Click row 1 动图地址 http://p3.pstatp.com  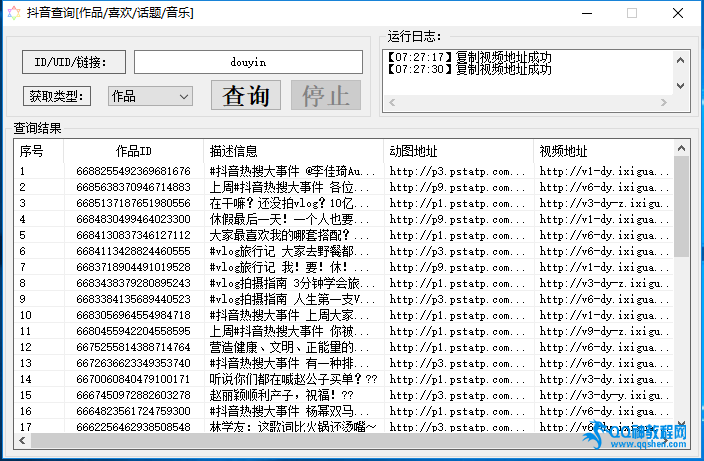(457, 171)
